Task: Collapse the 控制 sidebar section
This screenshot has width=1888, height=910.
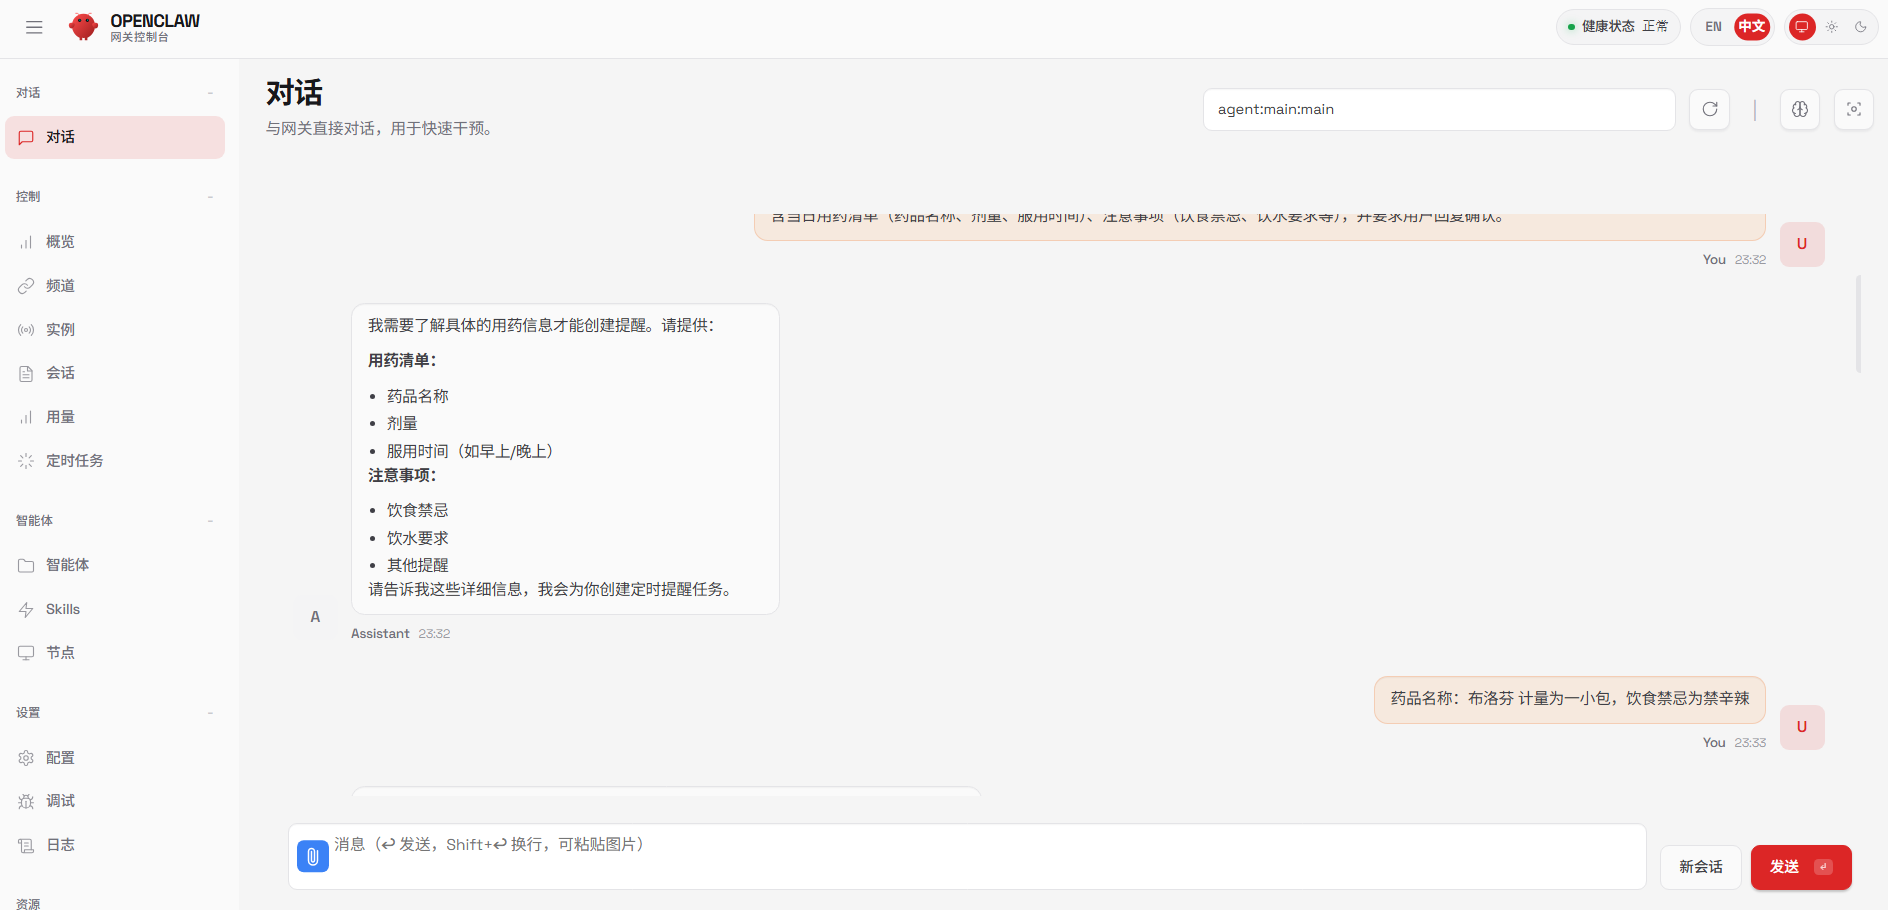Action: pos(210,197)
